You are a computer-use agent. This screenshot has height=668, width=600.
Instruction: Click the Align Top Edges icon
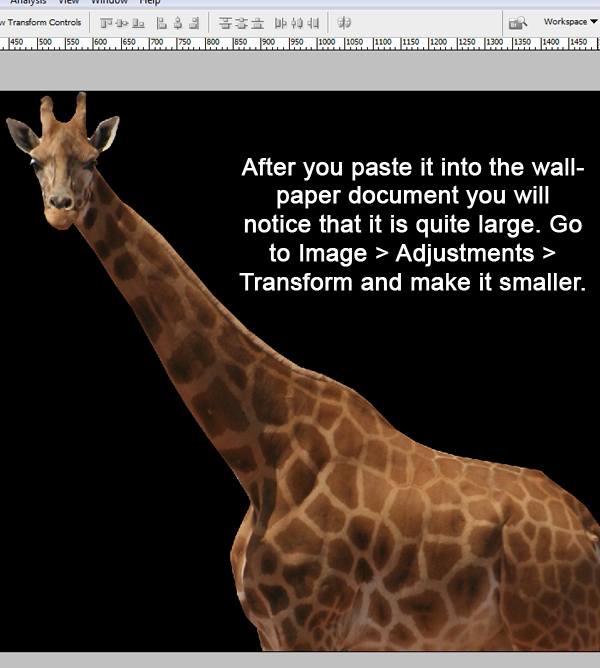[x=106, y=23]
